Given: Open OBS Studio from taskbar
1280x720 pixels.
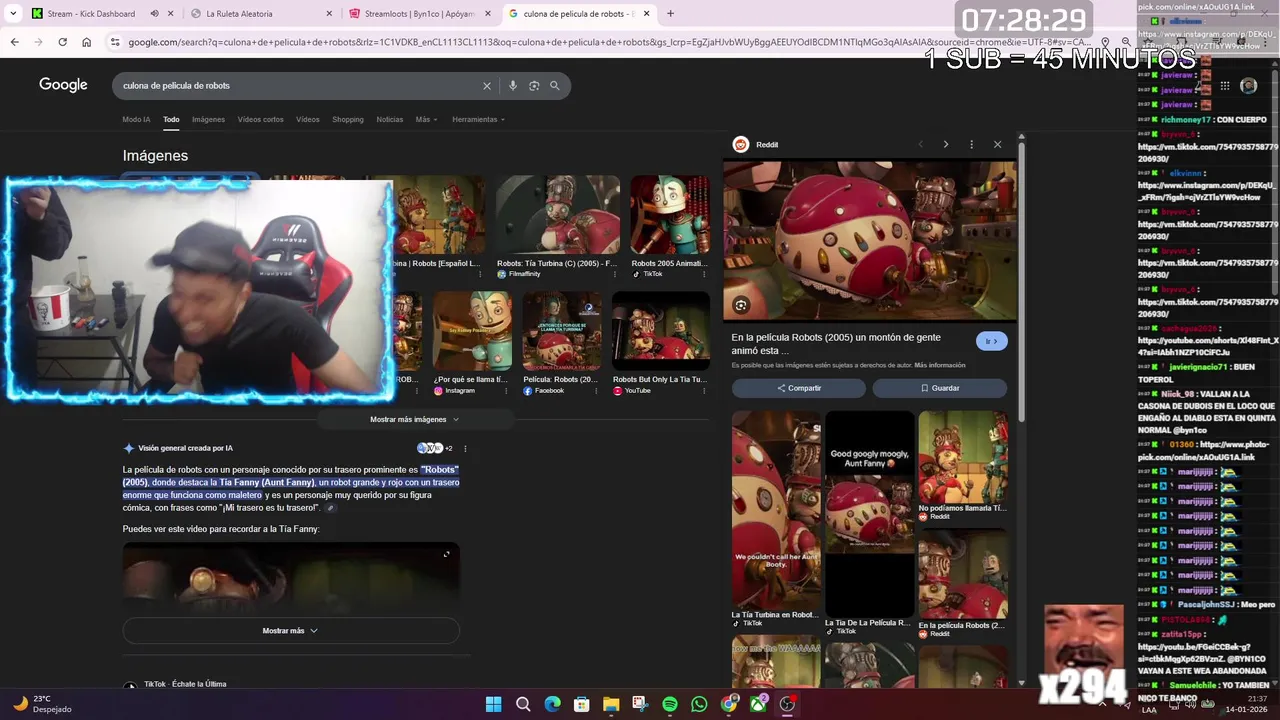Looking at the screenshot, I should click(x=788, y=704).
